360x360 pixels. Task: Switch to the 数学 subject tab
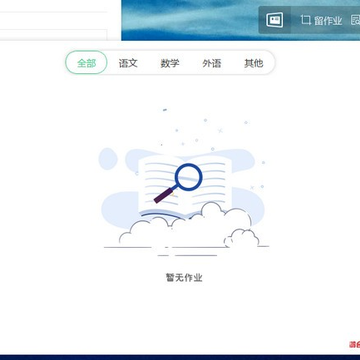[170, 63]
